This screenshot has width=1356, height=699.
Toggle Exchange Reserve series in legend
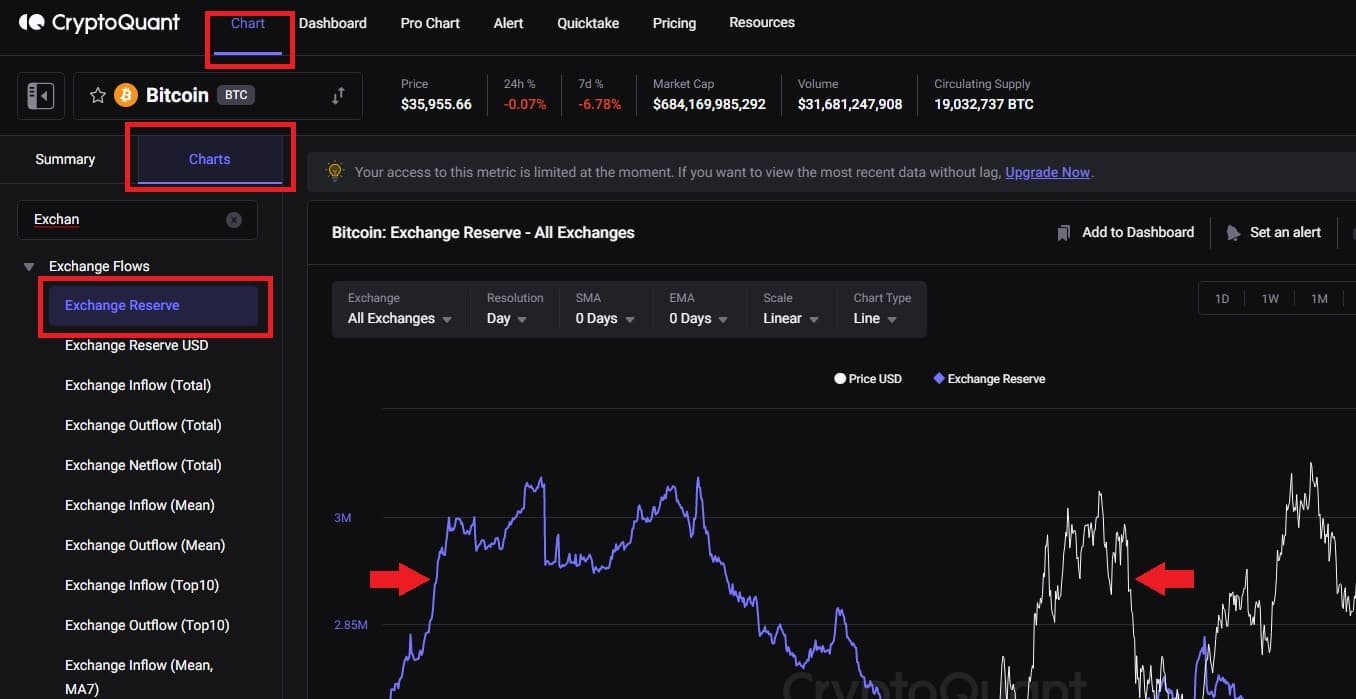click(989, 379)
